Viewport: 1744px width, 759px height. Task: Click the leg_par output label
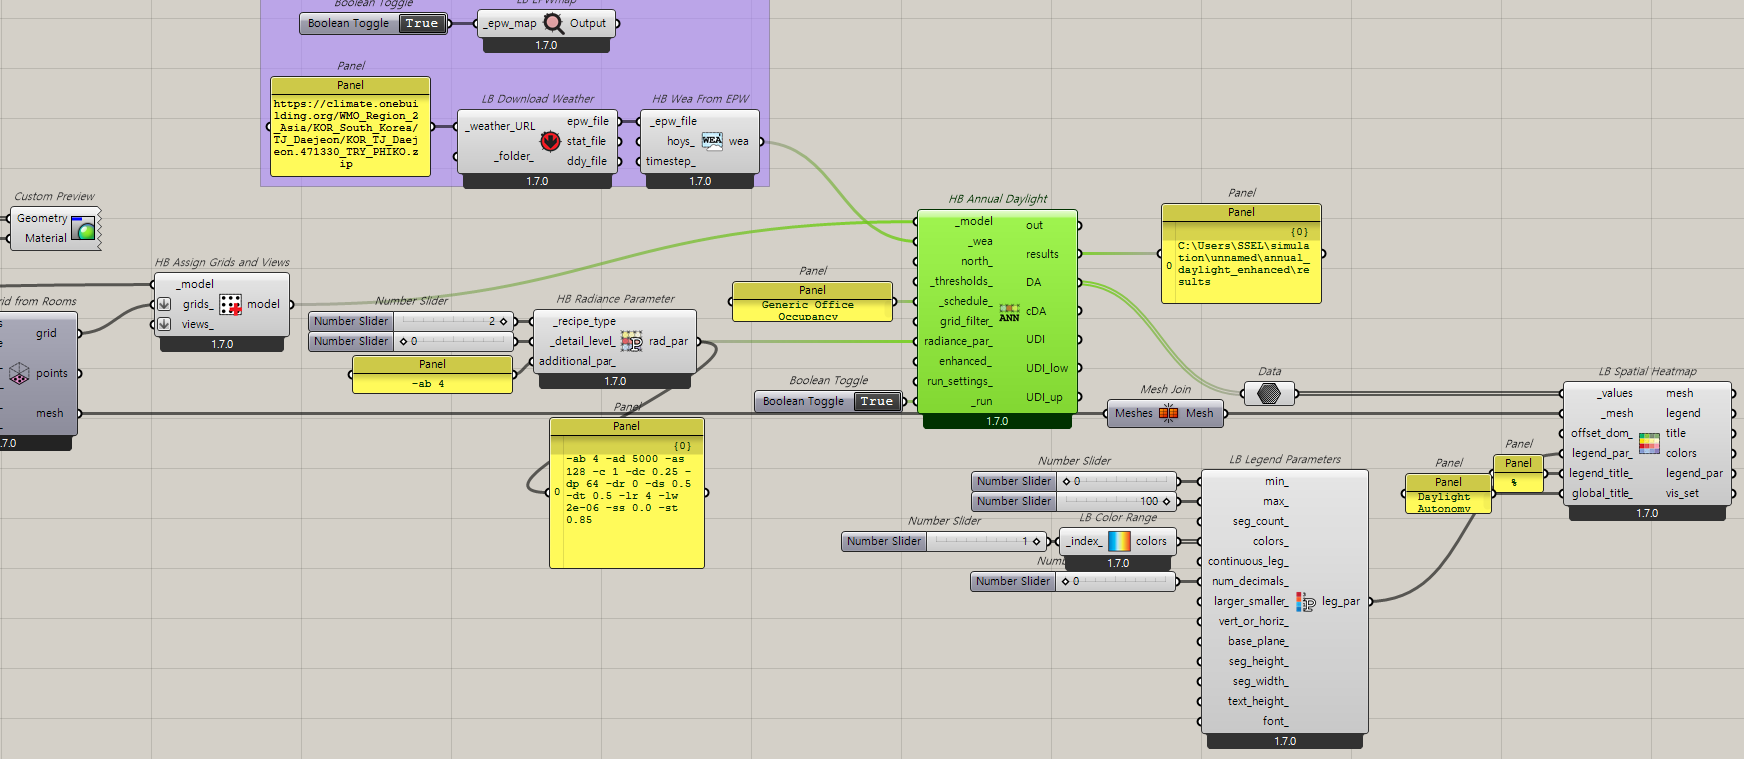coord(1341,602)
